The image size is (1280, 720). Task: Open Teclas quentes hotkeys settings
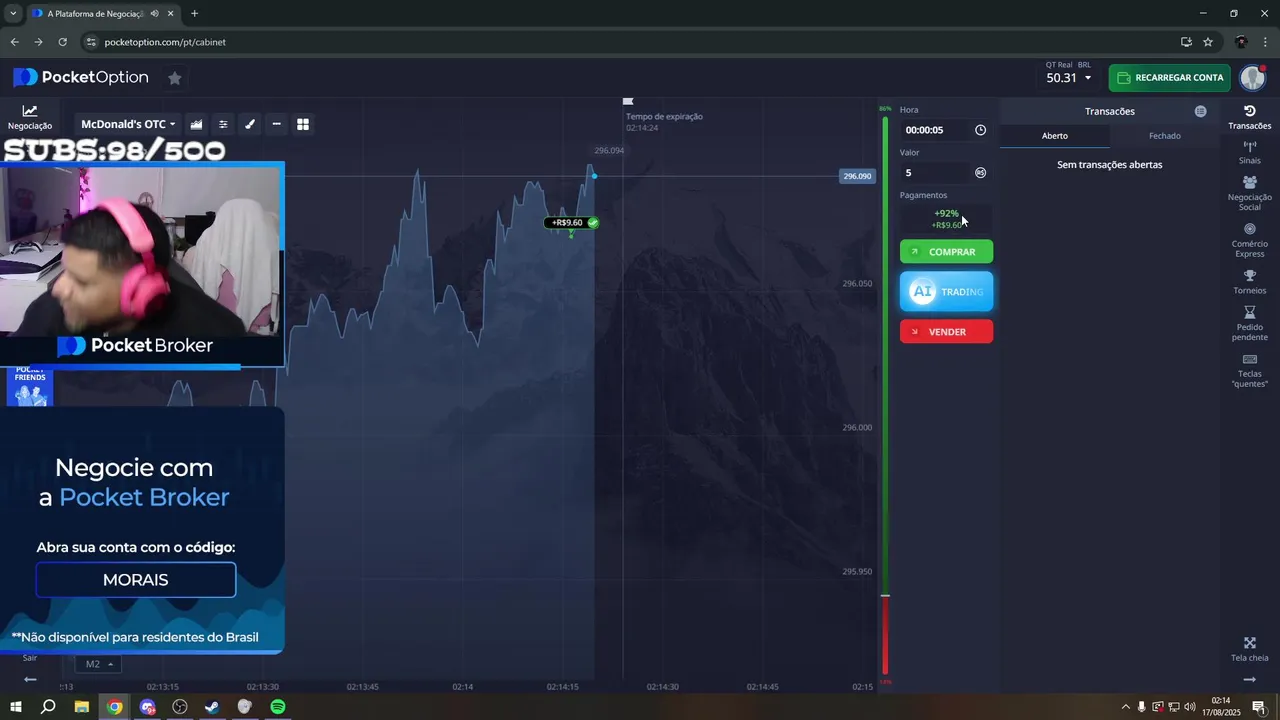click(x=1249, y=370)
